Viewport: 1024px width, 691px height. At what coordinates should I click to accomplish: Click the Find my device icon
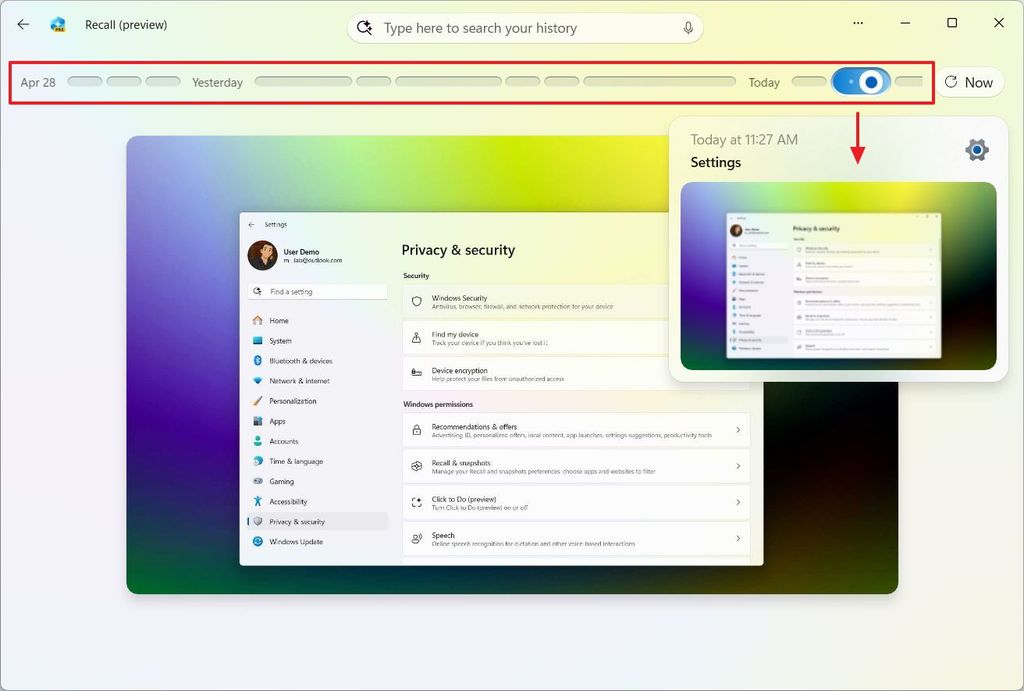(417, 338)
